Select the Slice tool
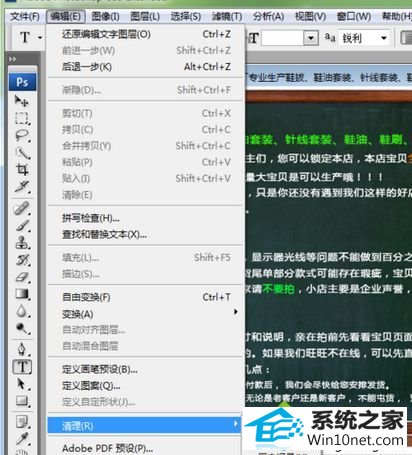 coord(22,187)
